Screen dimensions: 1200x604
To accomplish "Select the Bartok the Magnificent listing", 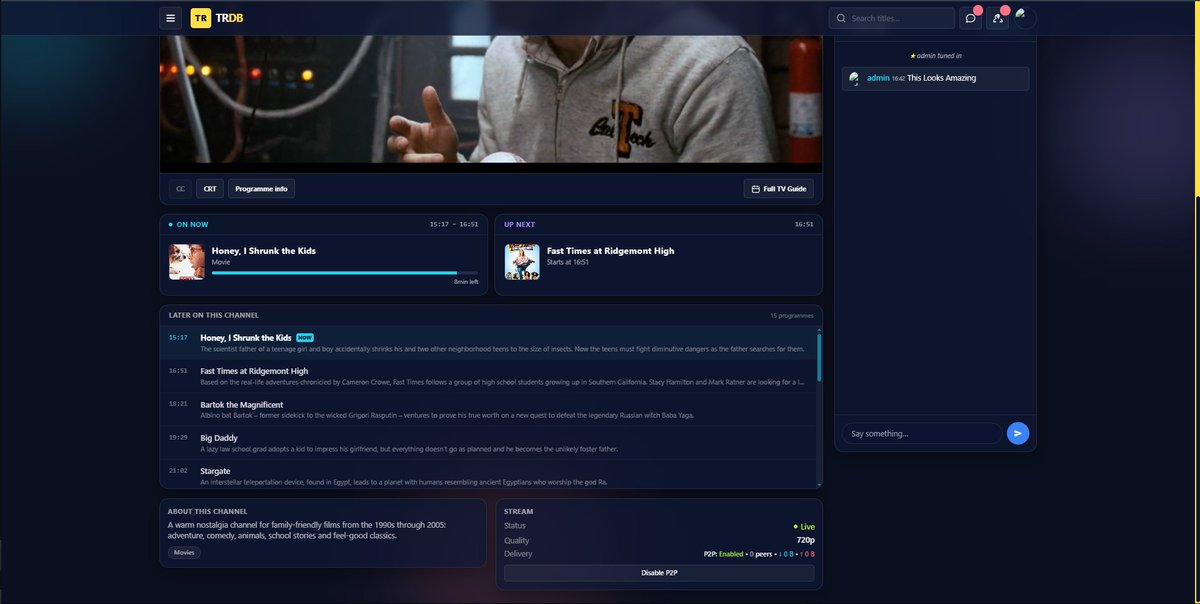I will pos(489,409).
